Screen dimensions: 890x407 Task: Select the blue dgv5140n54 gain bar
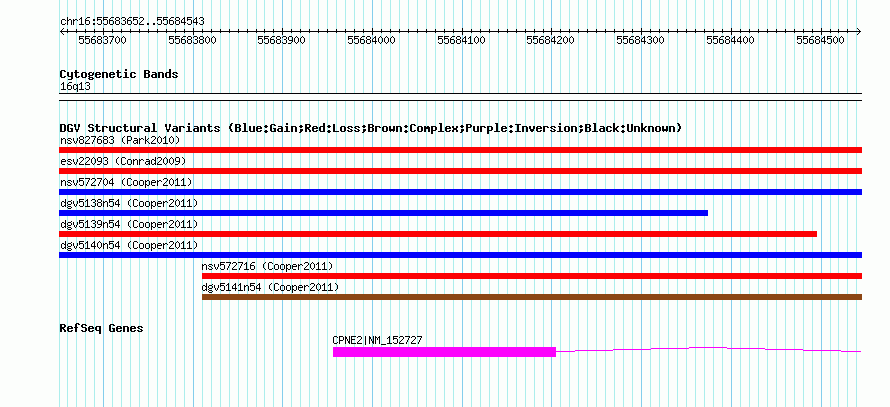pyautogui.click(x=460, y=255)
